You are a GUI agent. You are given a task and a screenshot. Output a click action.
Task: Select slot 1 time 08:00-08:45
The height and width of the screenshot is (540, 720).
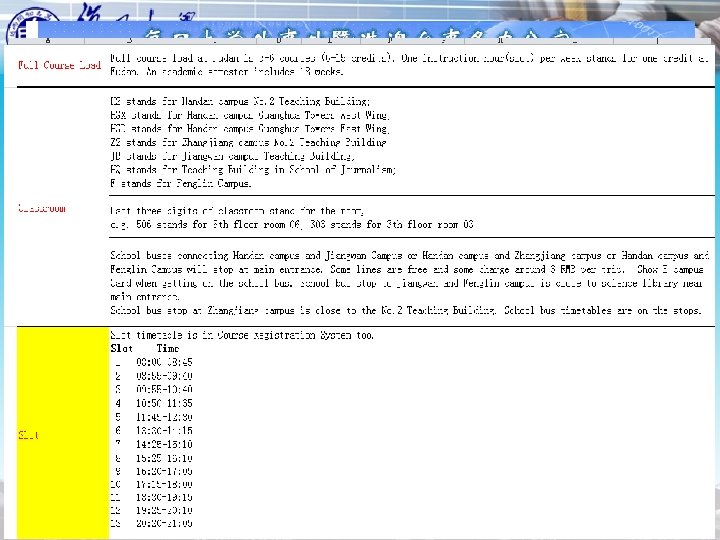coord(164,362)
